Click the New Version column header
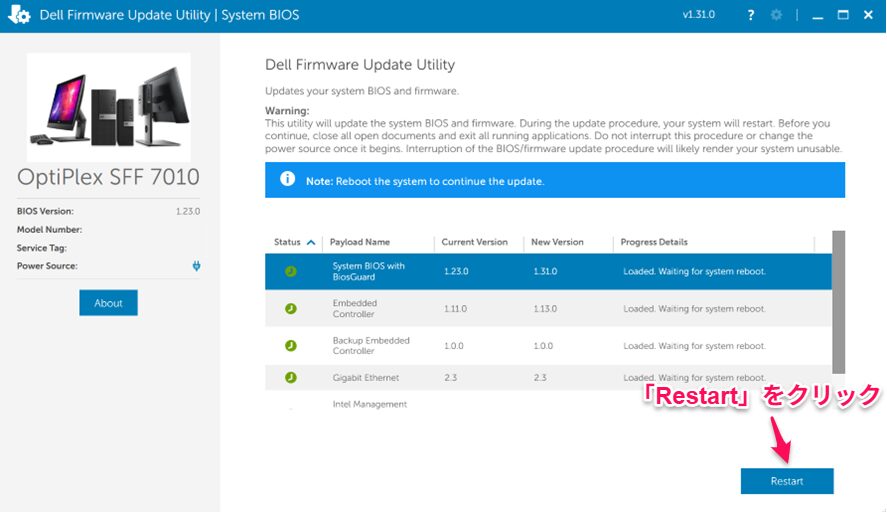 coord(558,242)
